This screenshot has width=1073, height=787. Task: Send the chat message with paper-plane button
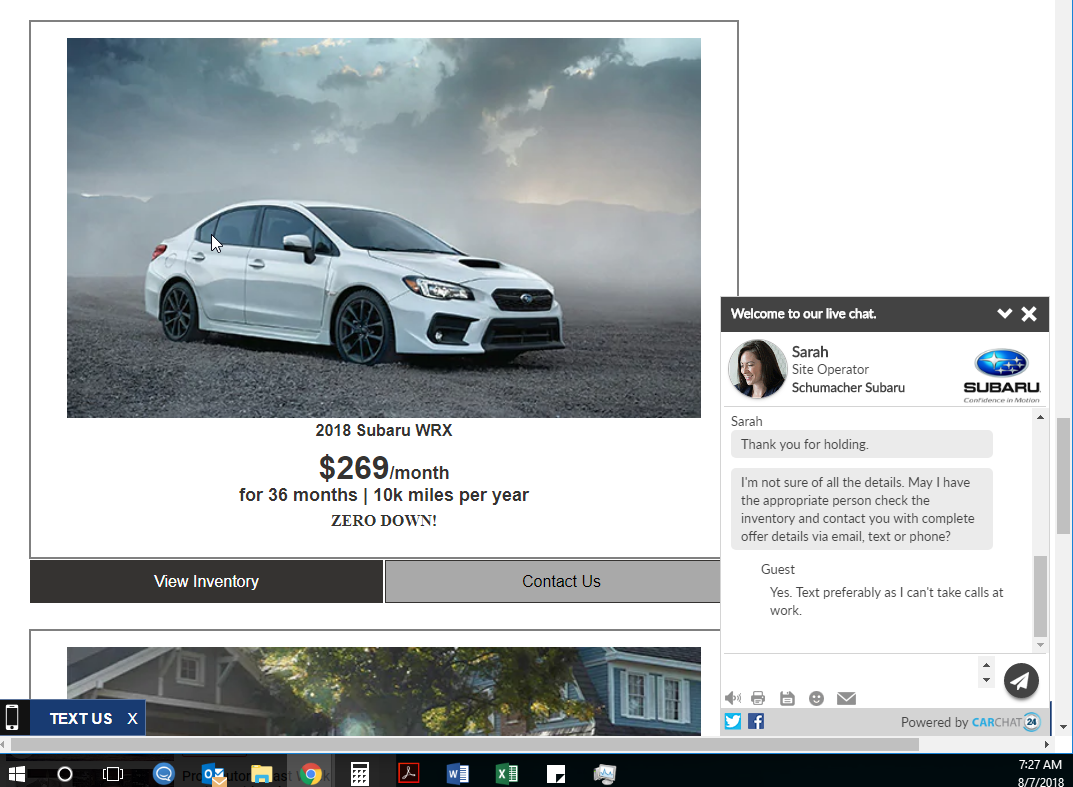click(1021, 681)
